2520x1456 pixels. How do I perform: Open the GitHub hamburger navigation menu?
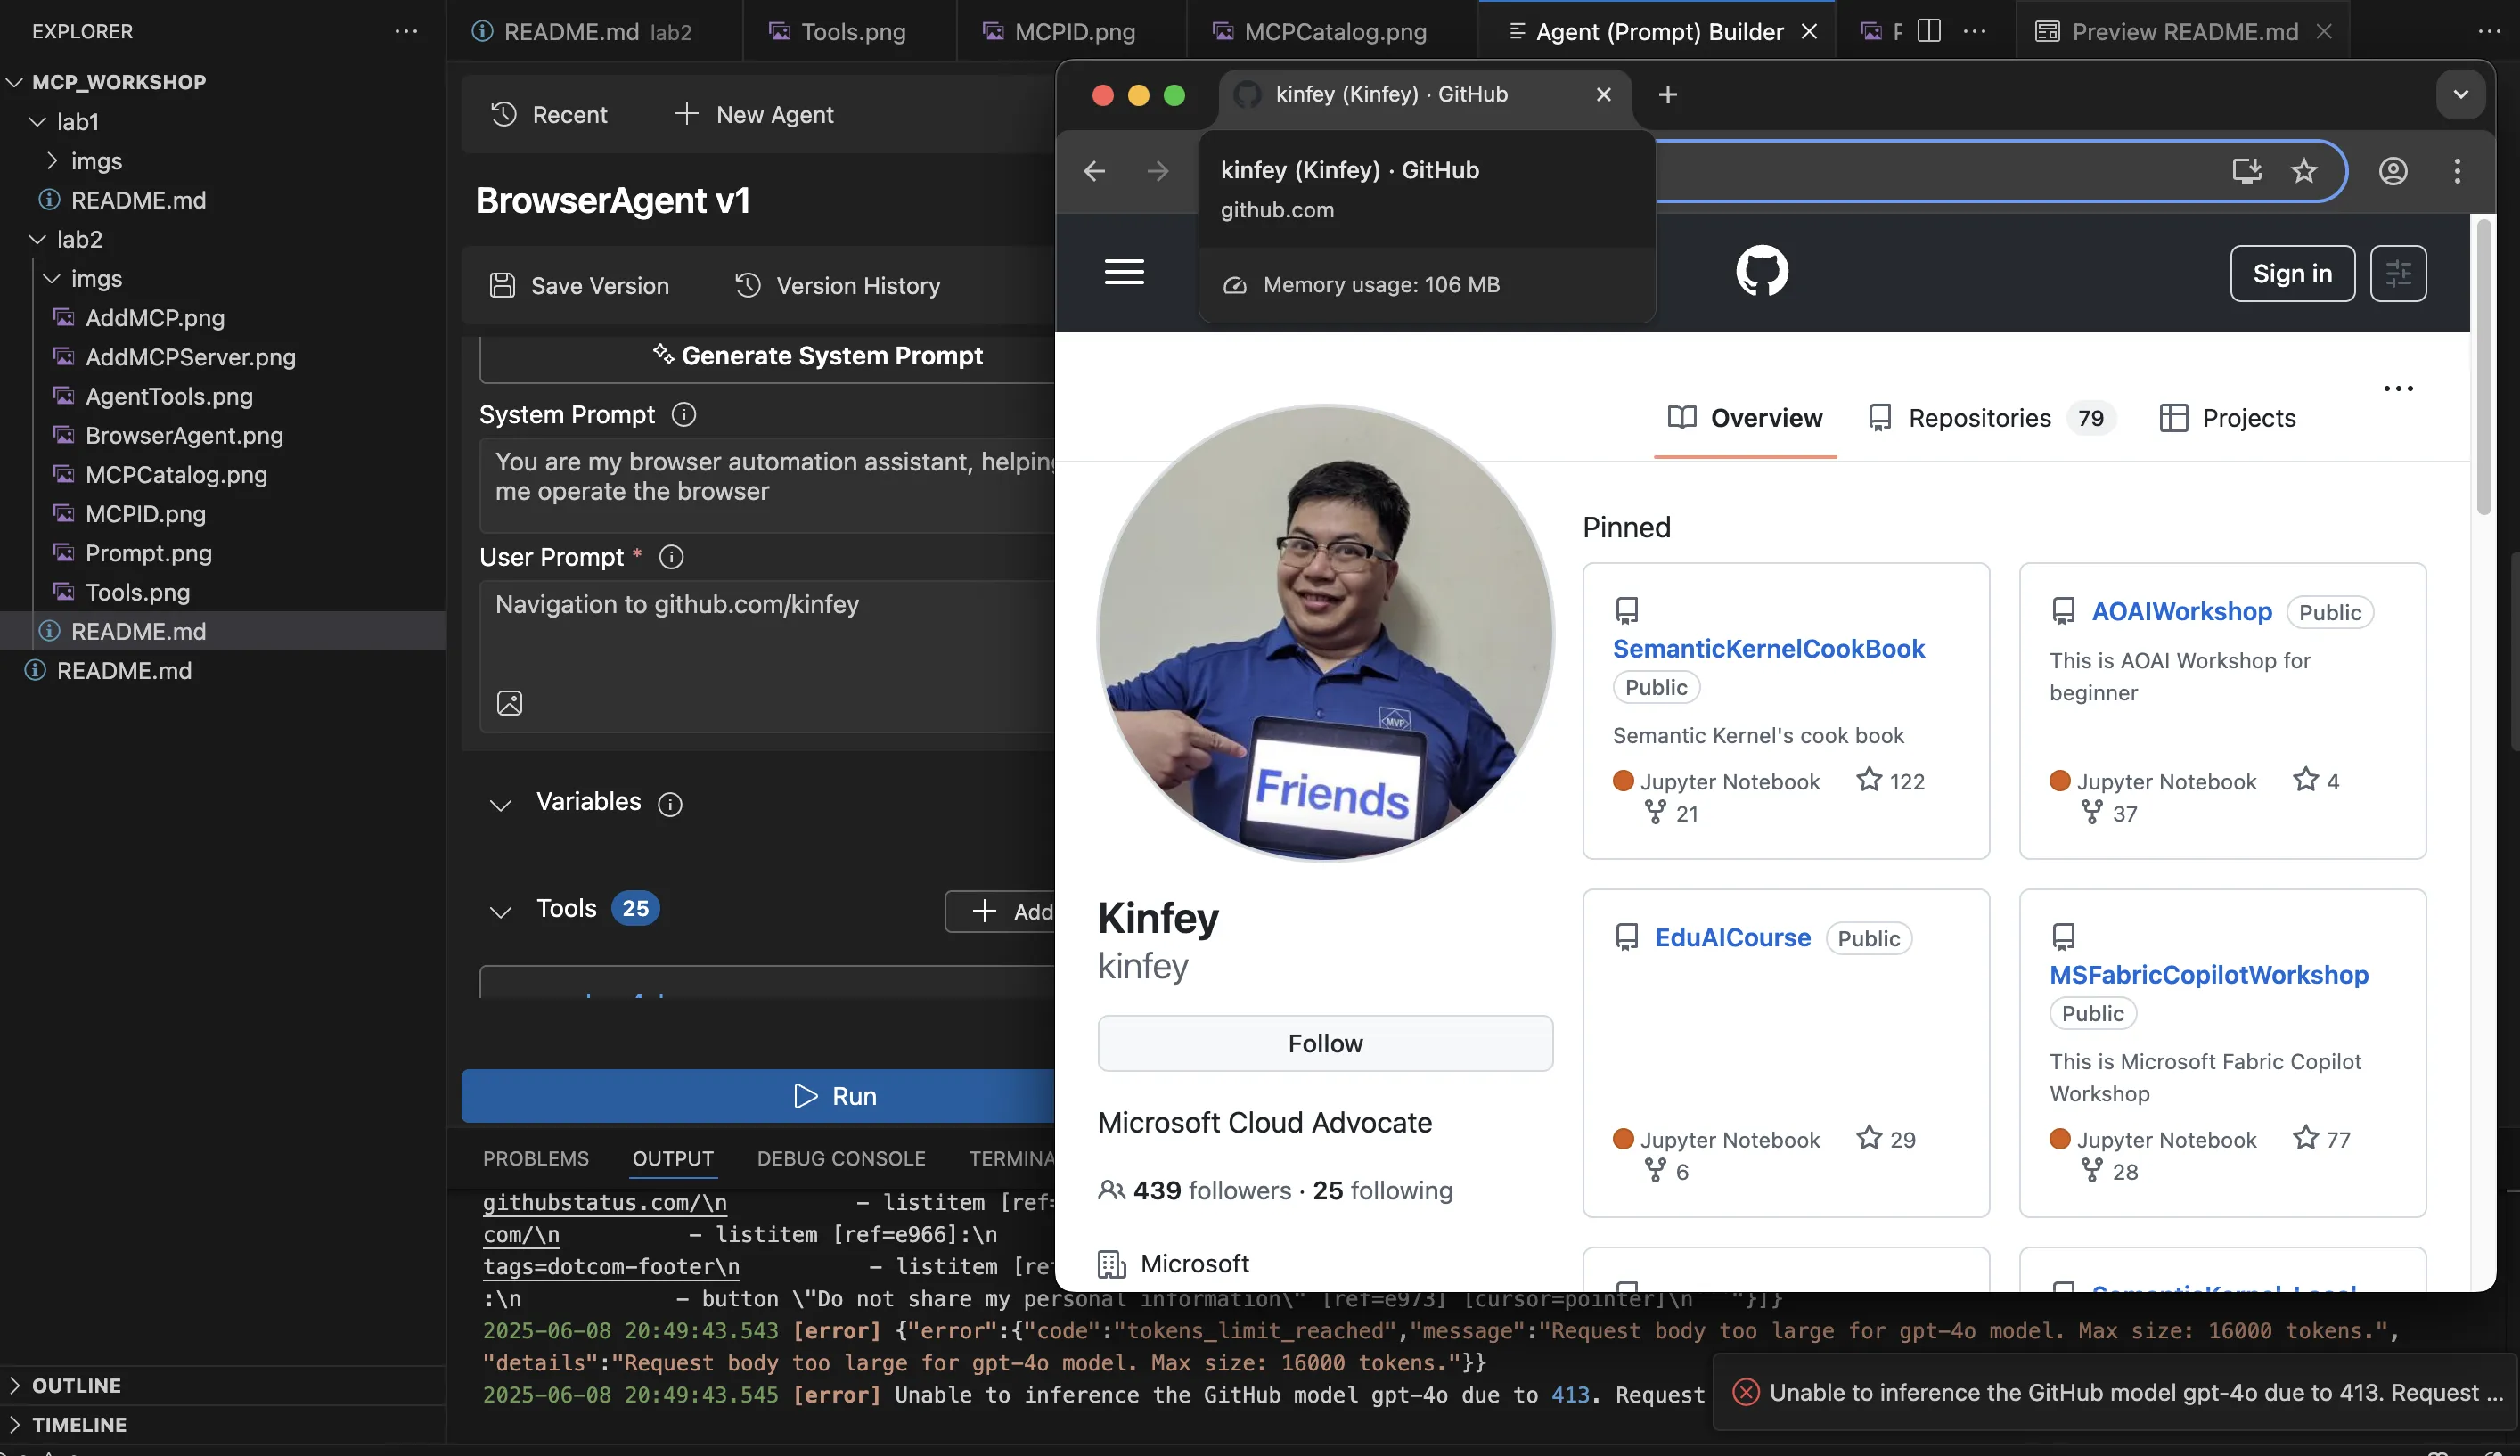(1123, 271)
